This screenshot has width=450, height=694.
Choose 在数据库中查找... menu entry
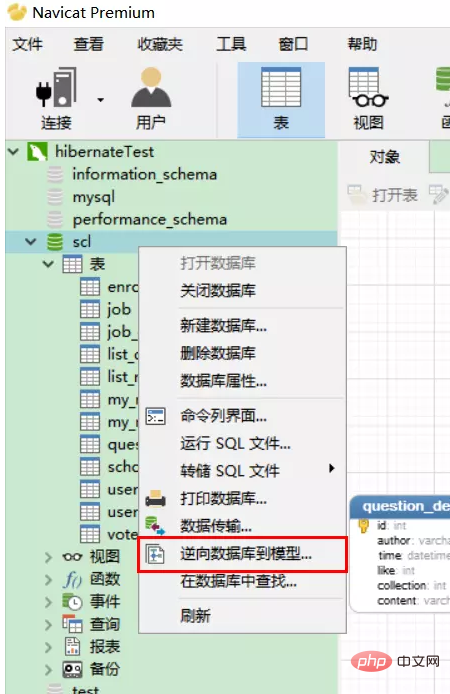point(238,581)
